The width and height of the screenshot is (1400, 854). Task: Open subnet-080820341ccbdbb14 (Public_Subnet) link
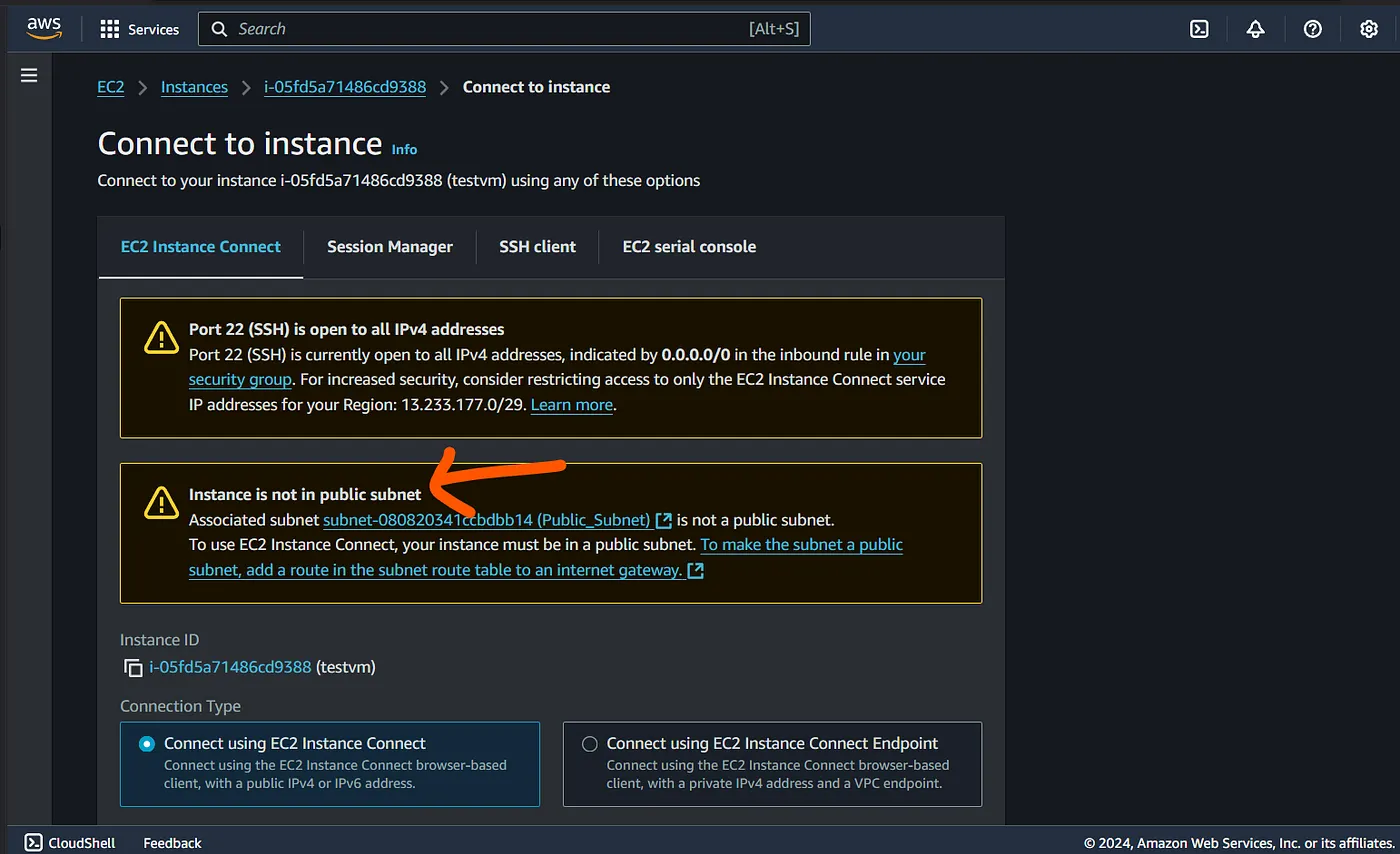pos(487,520)
